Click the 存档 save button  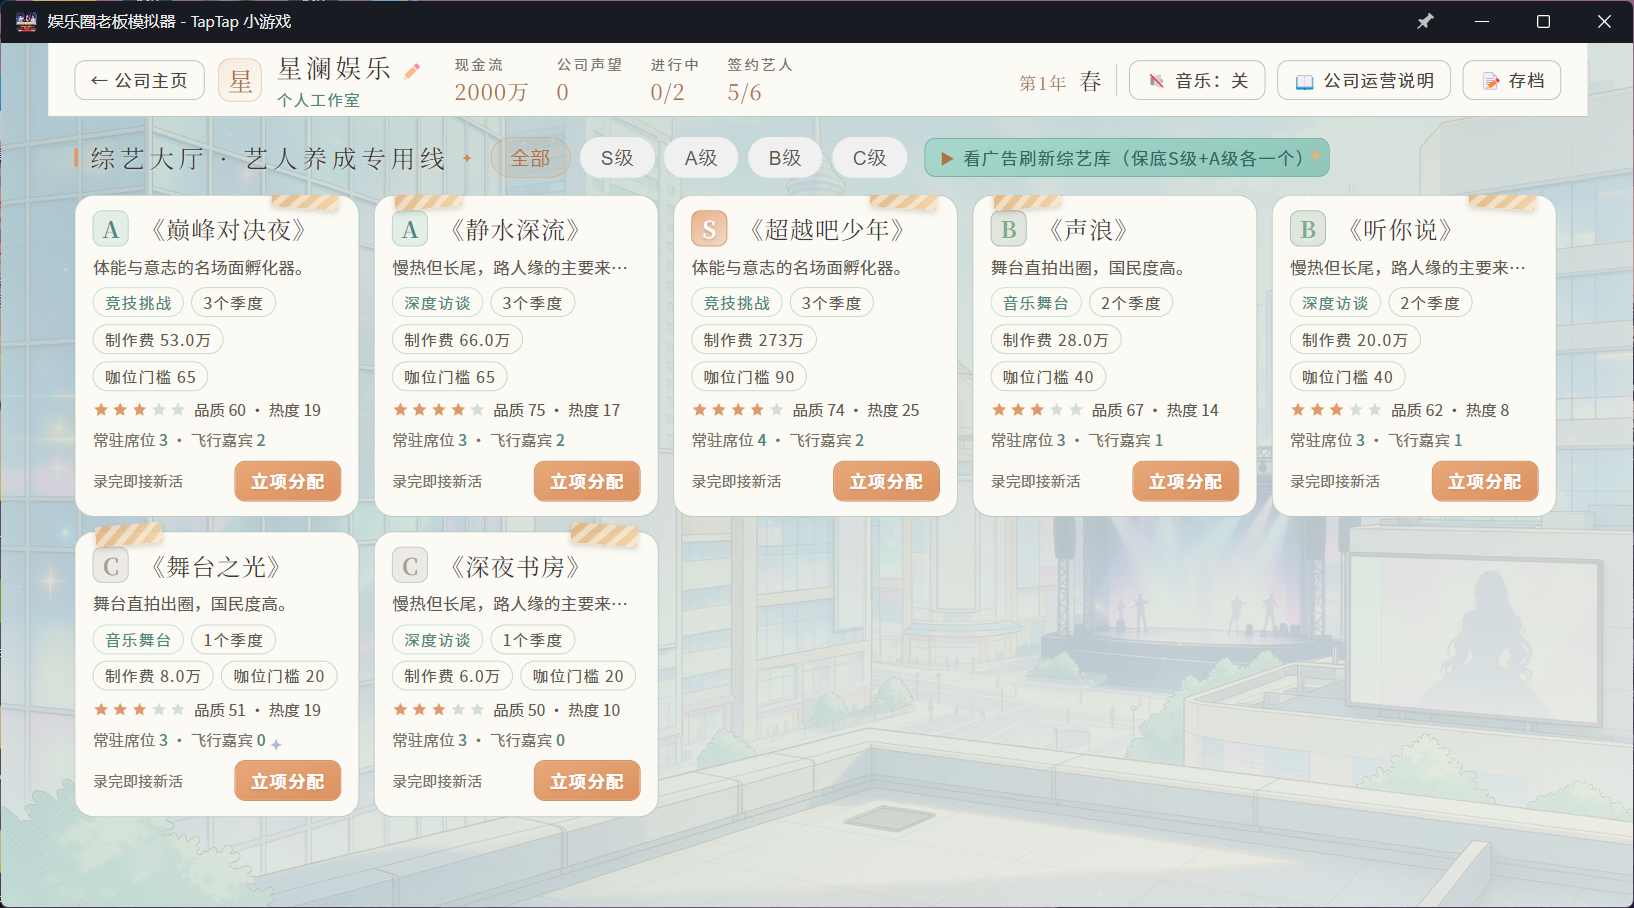pyautogui.click(x=1512, y=80)
